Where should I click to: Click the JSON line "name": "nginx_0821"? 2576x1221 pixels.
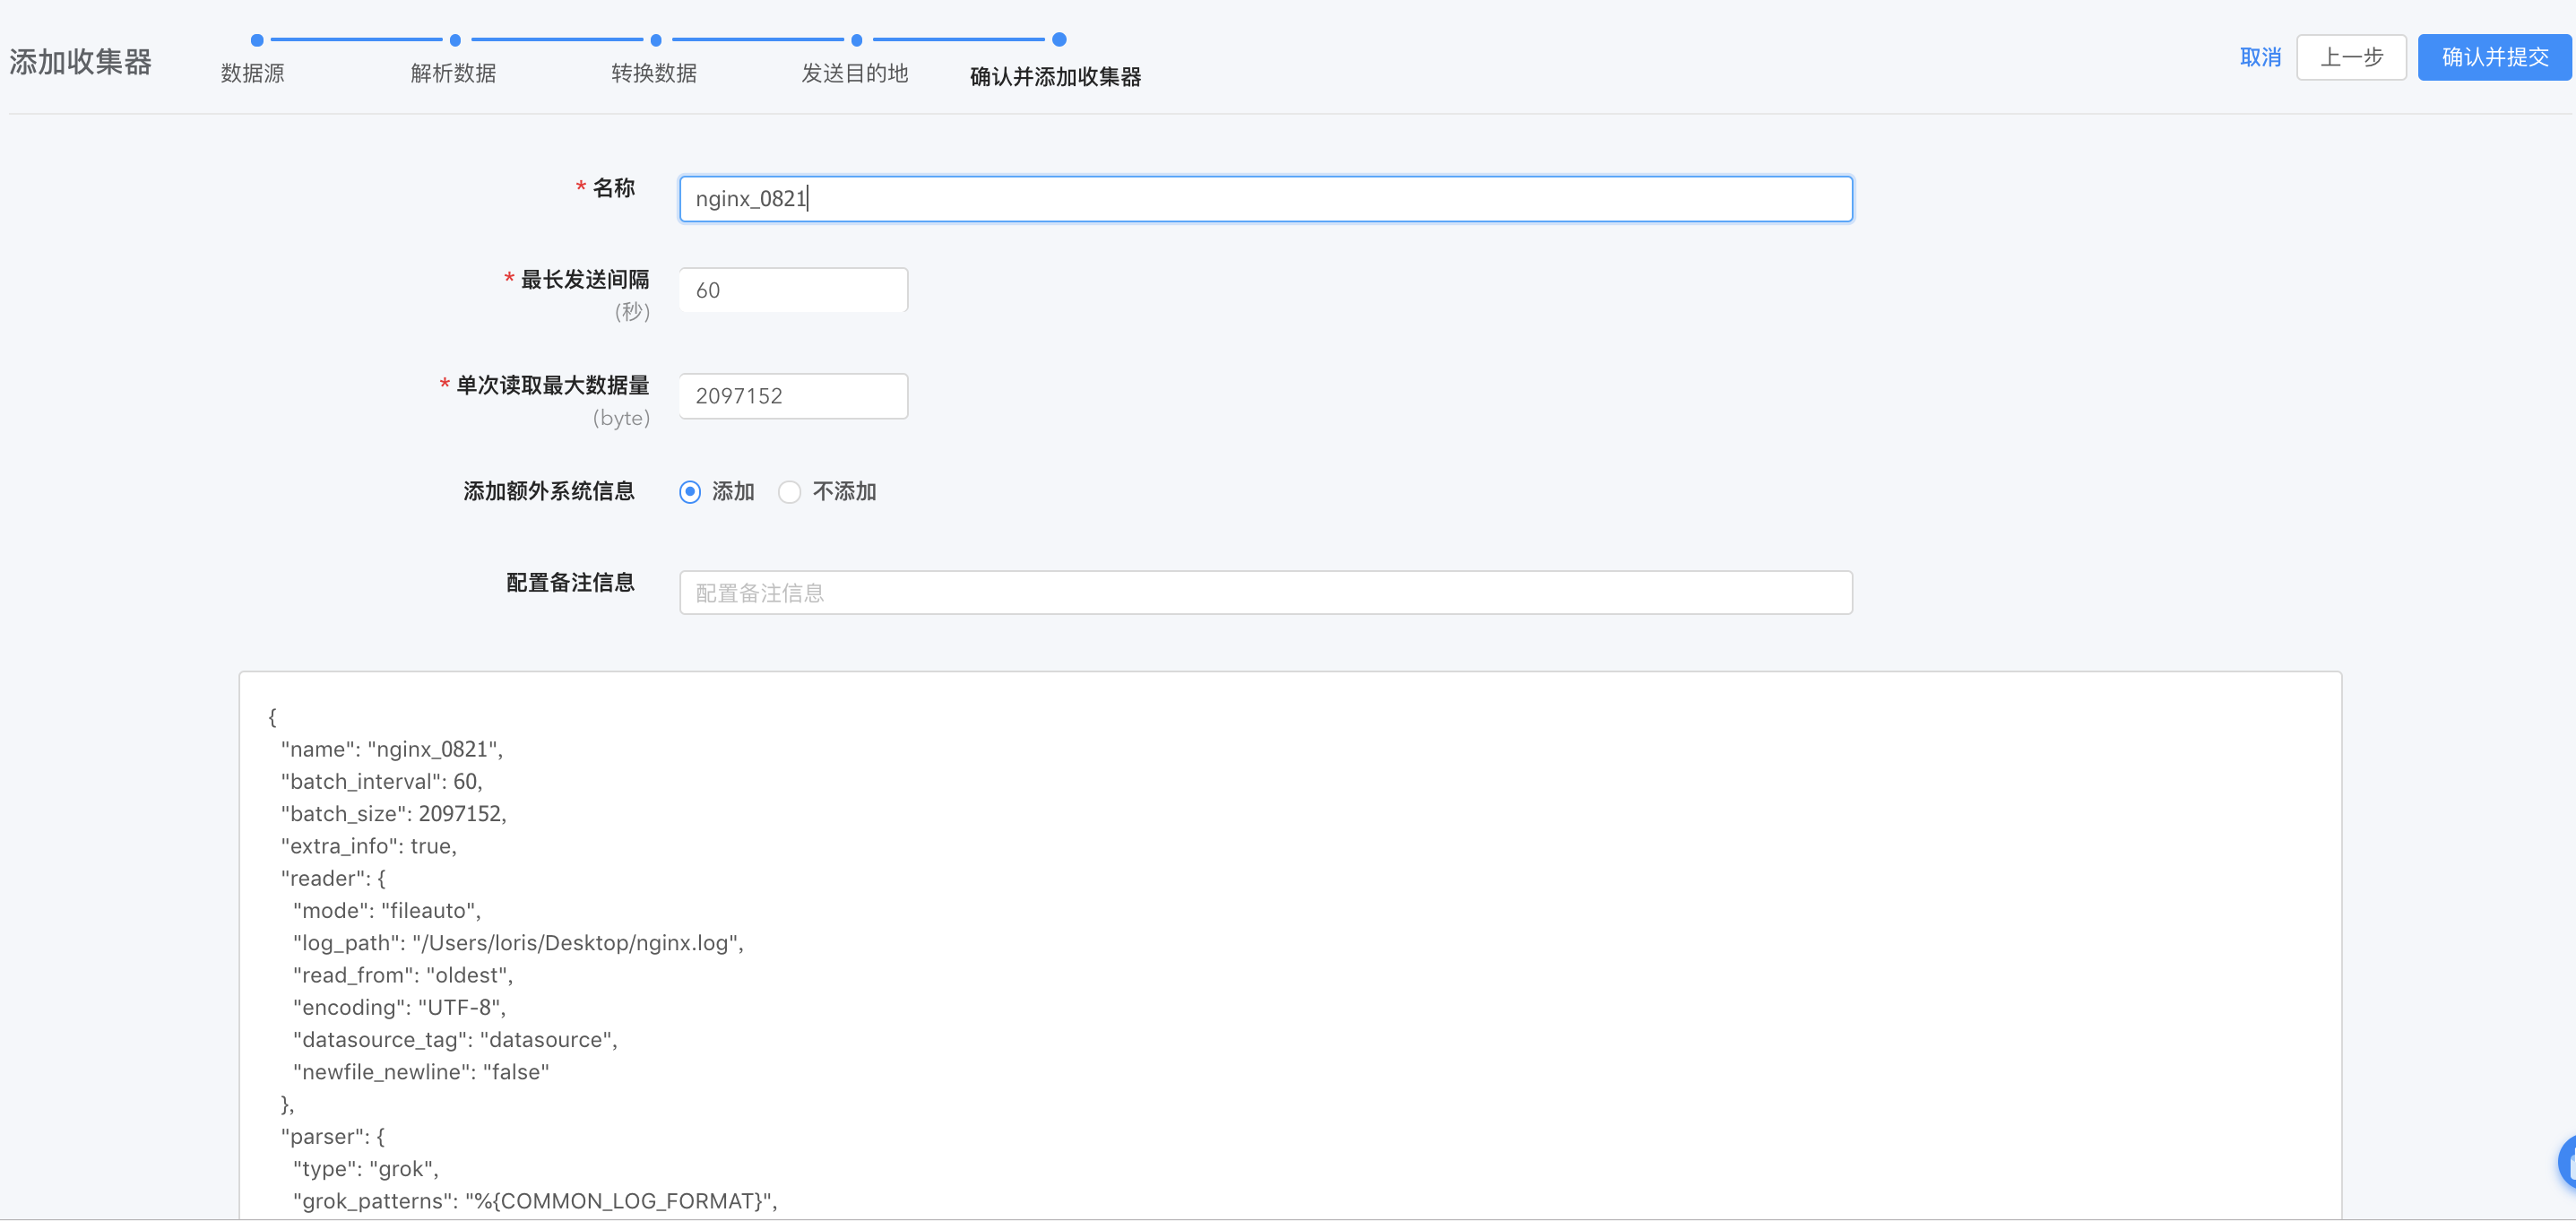point(392,749)
